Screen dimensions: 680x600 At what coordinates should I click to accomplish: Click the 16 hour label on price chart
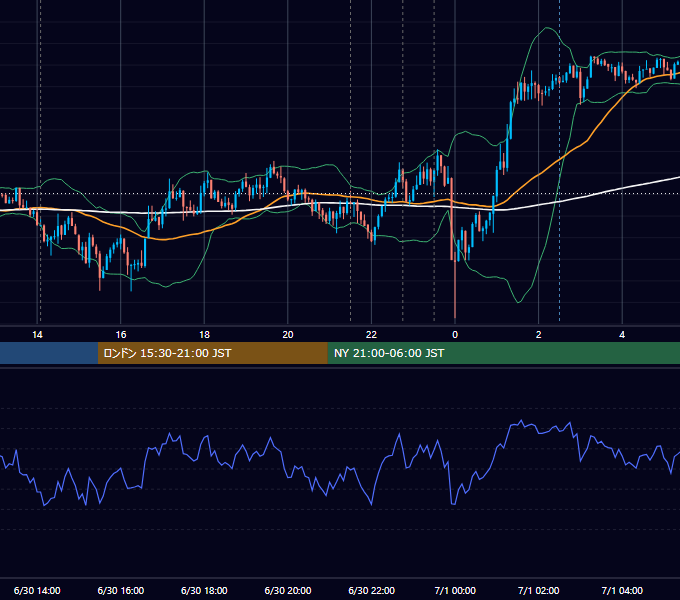121,335
